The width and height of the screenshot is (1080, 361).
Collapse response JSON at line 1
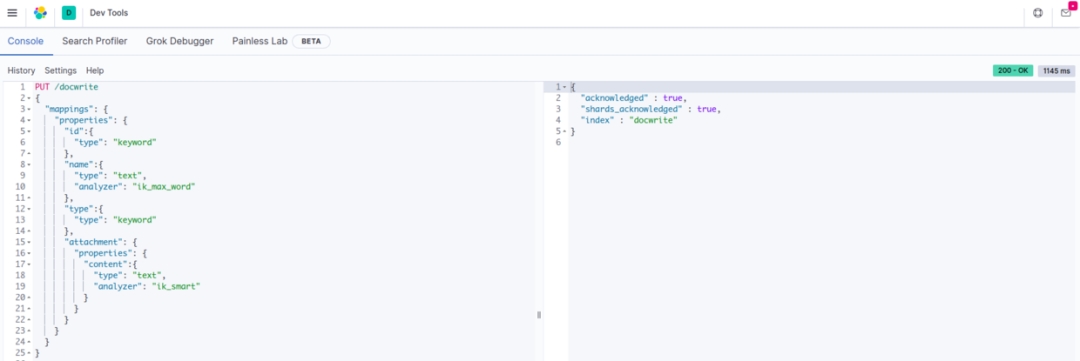point(565,87)
